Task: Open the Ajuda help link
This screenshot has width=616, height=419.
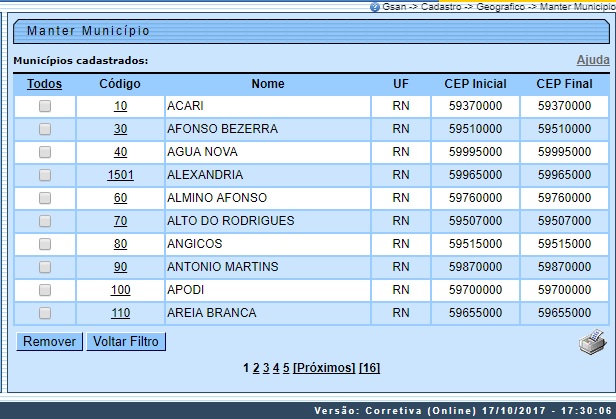Action: tap(593, 60)
